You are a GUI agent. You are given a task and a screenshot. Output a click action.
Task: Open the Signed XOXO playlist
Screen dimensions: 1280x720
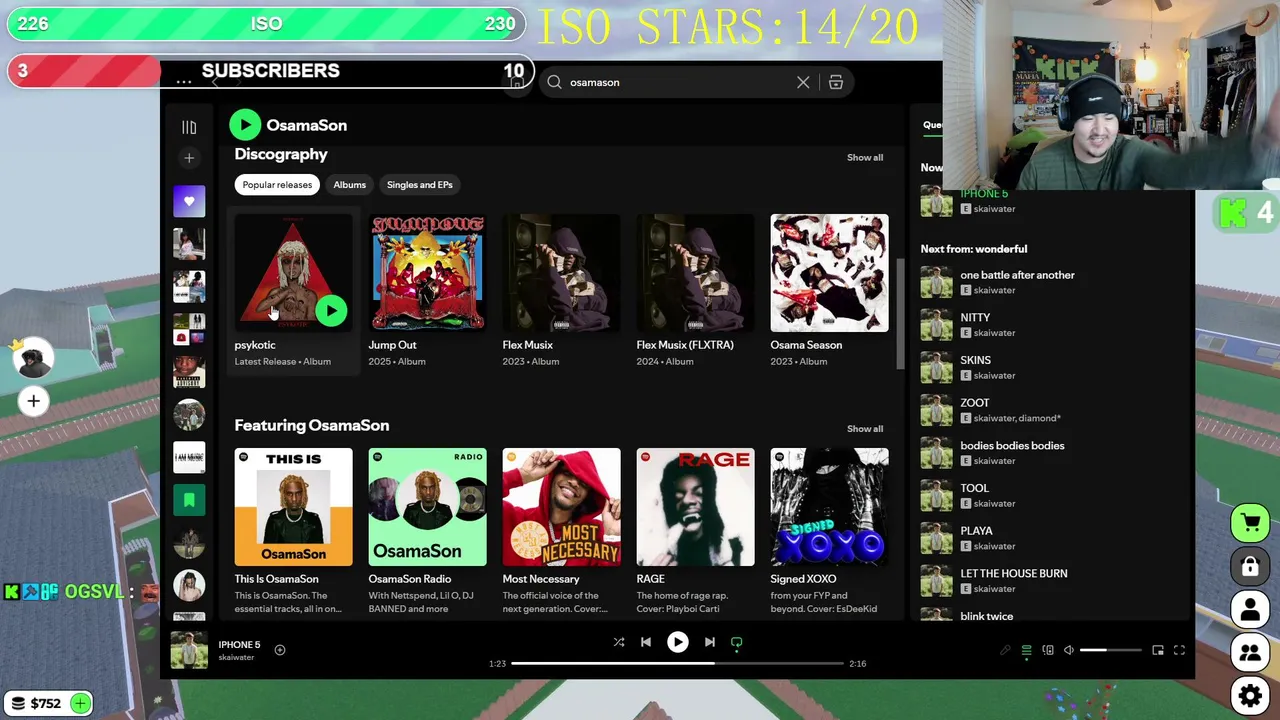(829, 507)
